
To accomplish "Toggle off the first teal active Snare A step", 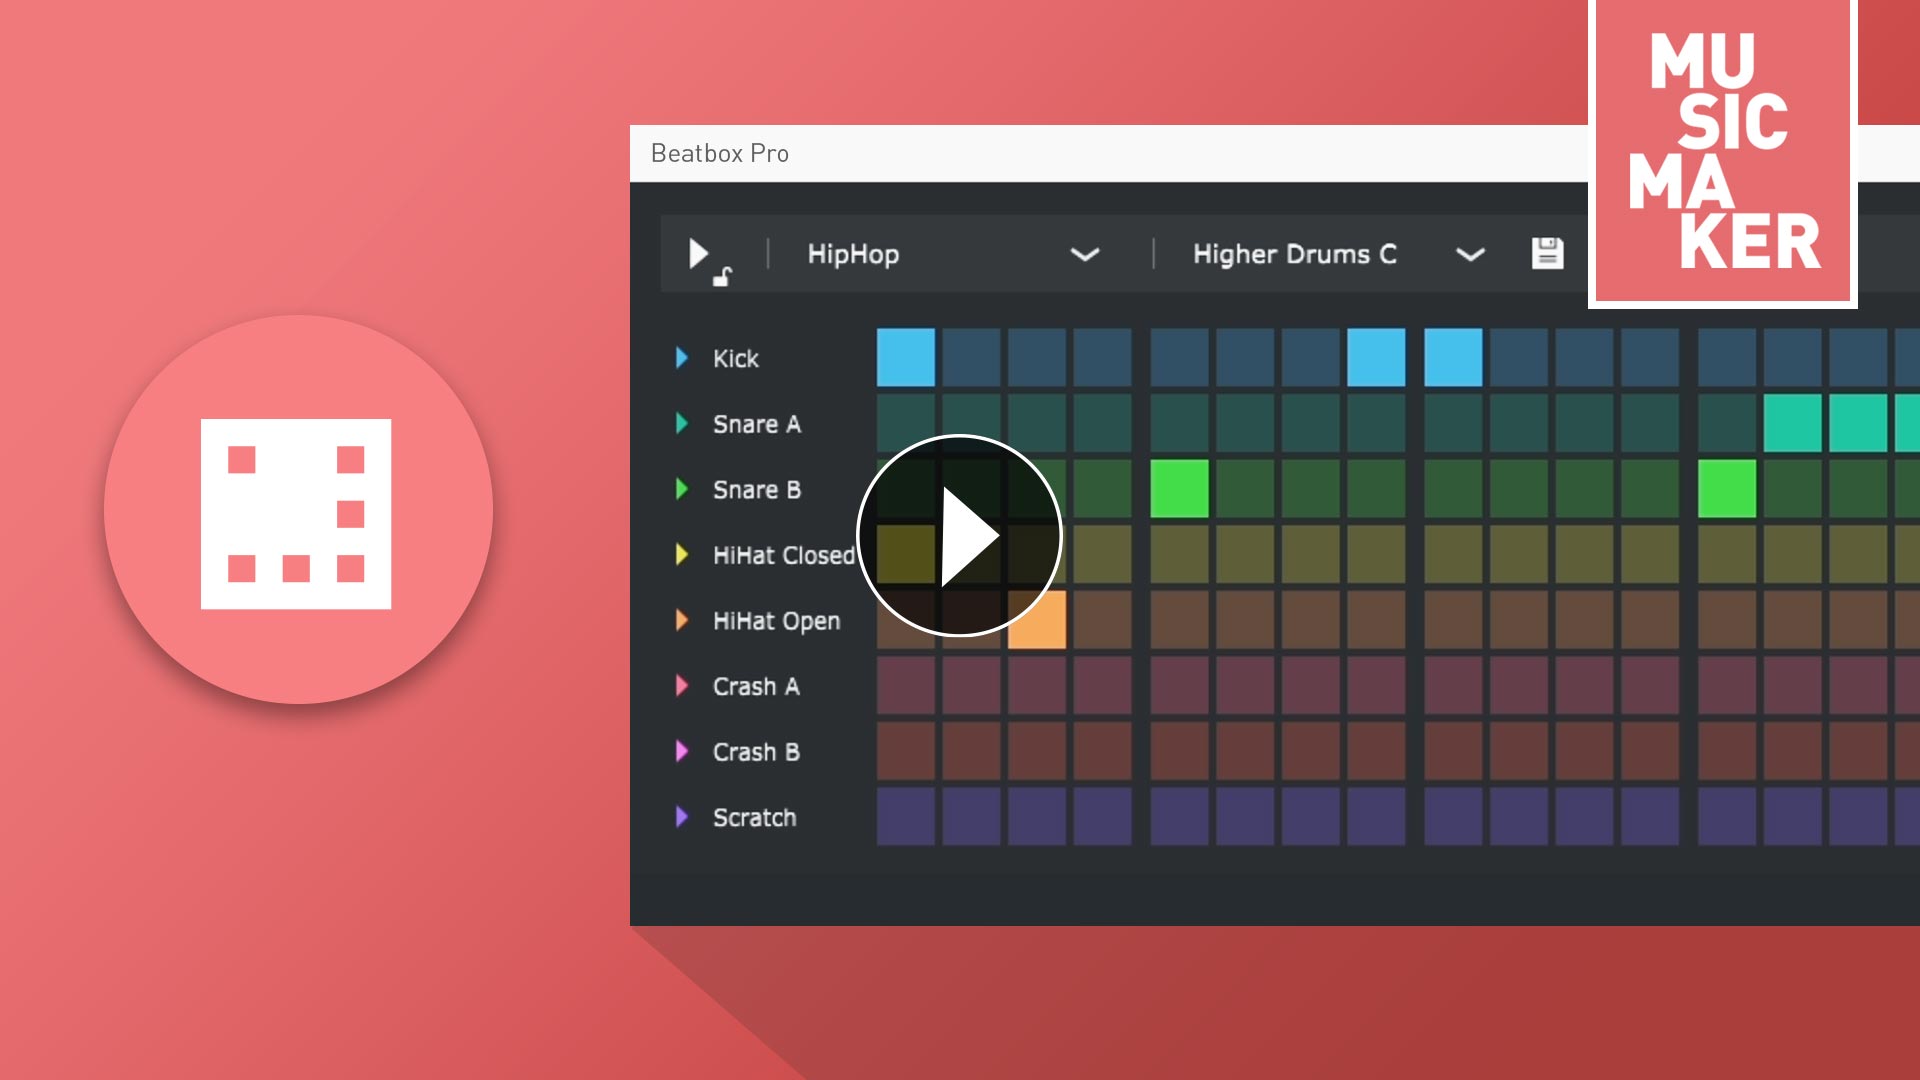I will pos(1792,423).
